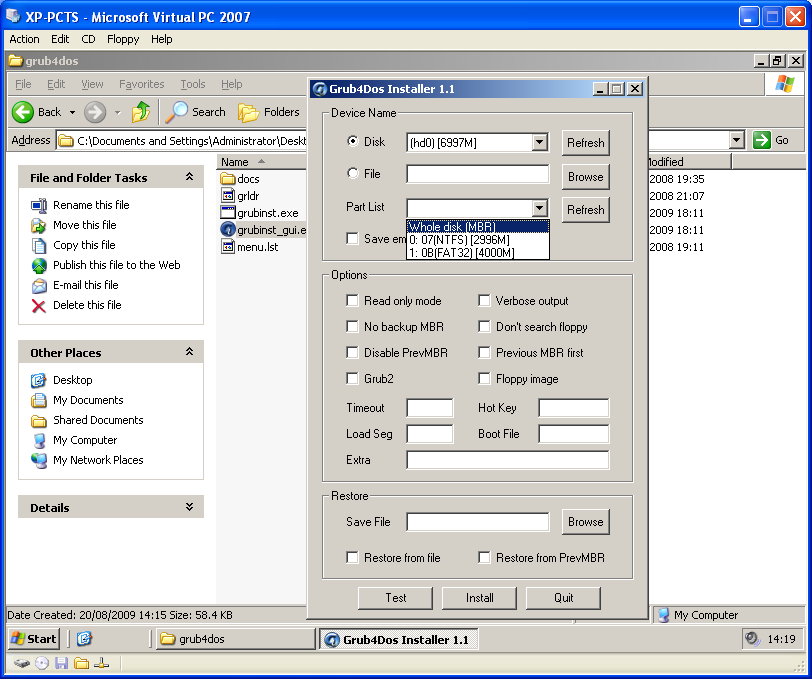Click the Virtual PC shared folder status icon
Viewport: 812px width, 679px height.
[81, 663]
